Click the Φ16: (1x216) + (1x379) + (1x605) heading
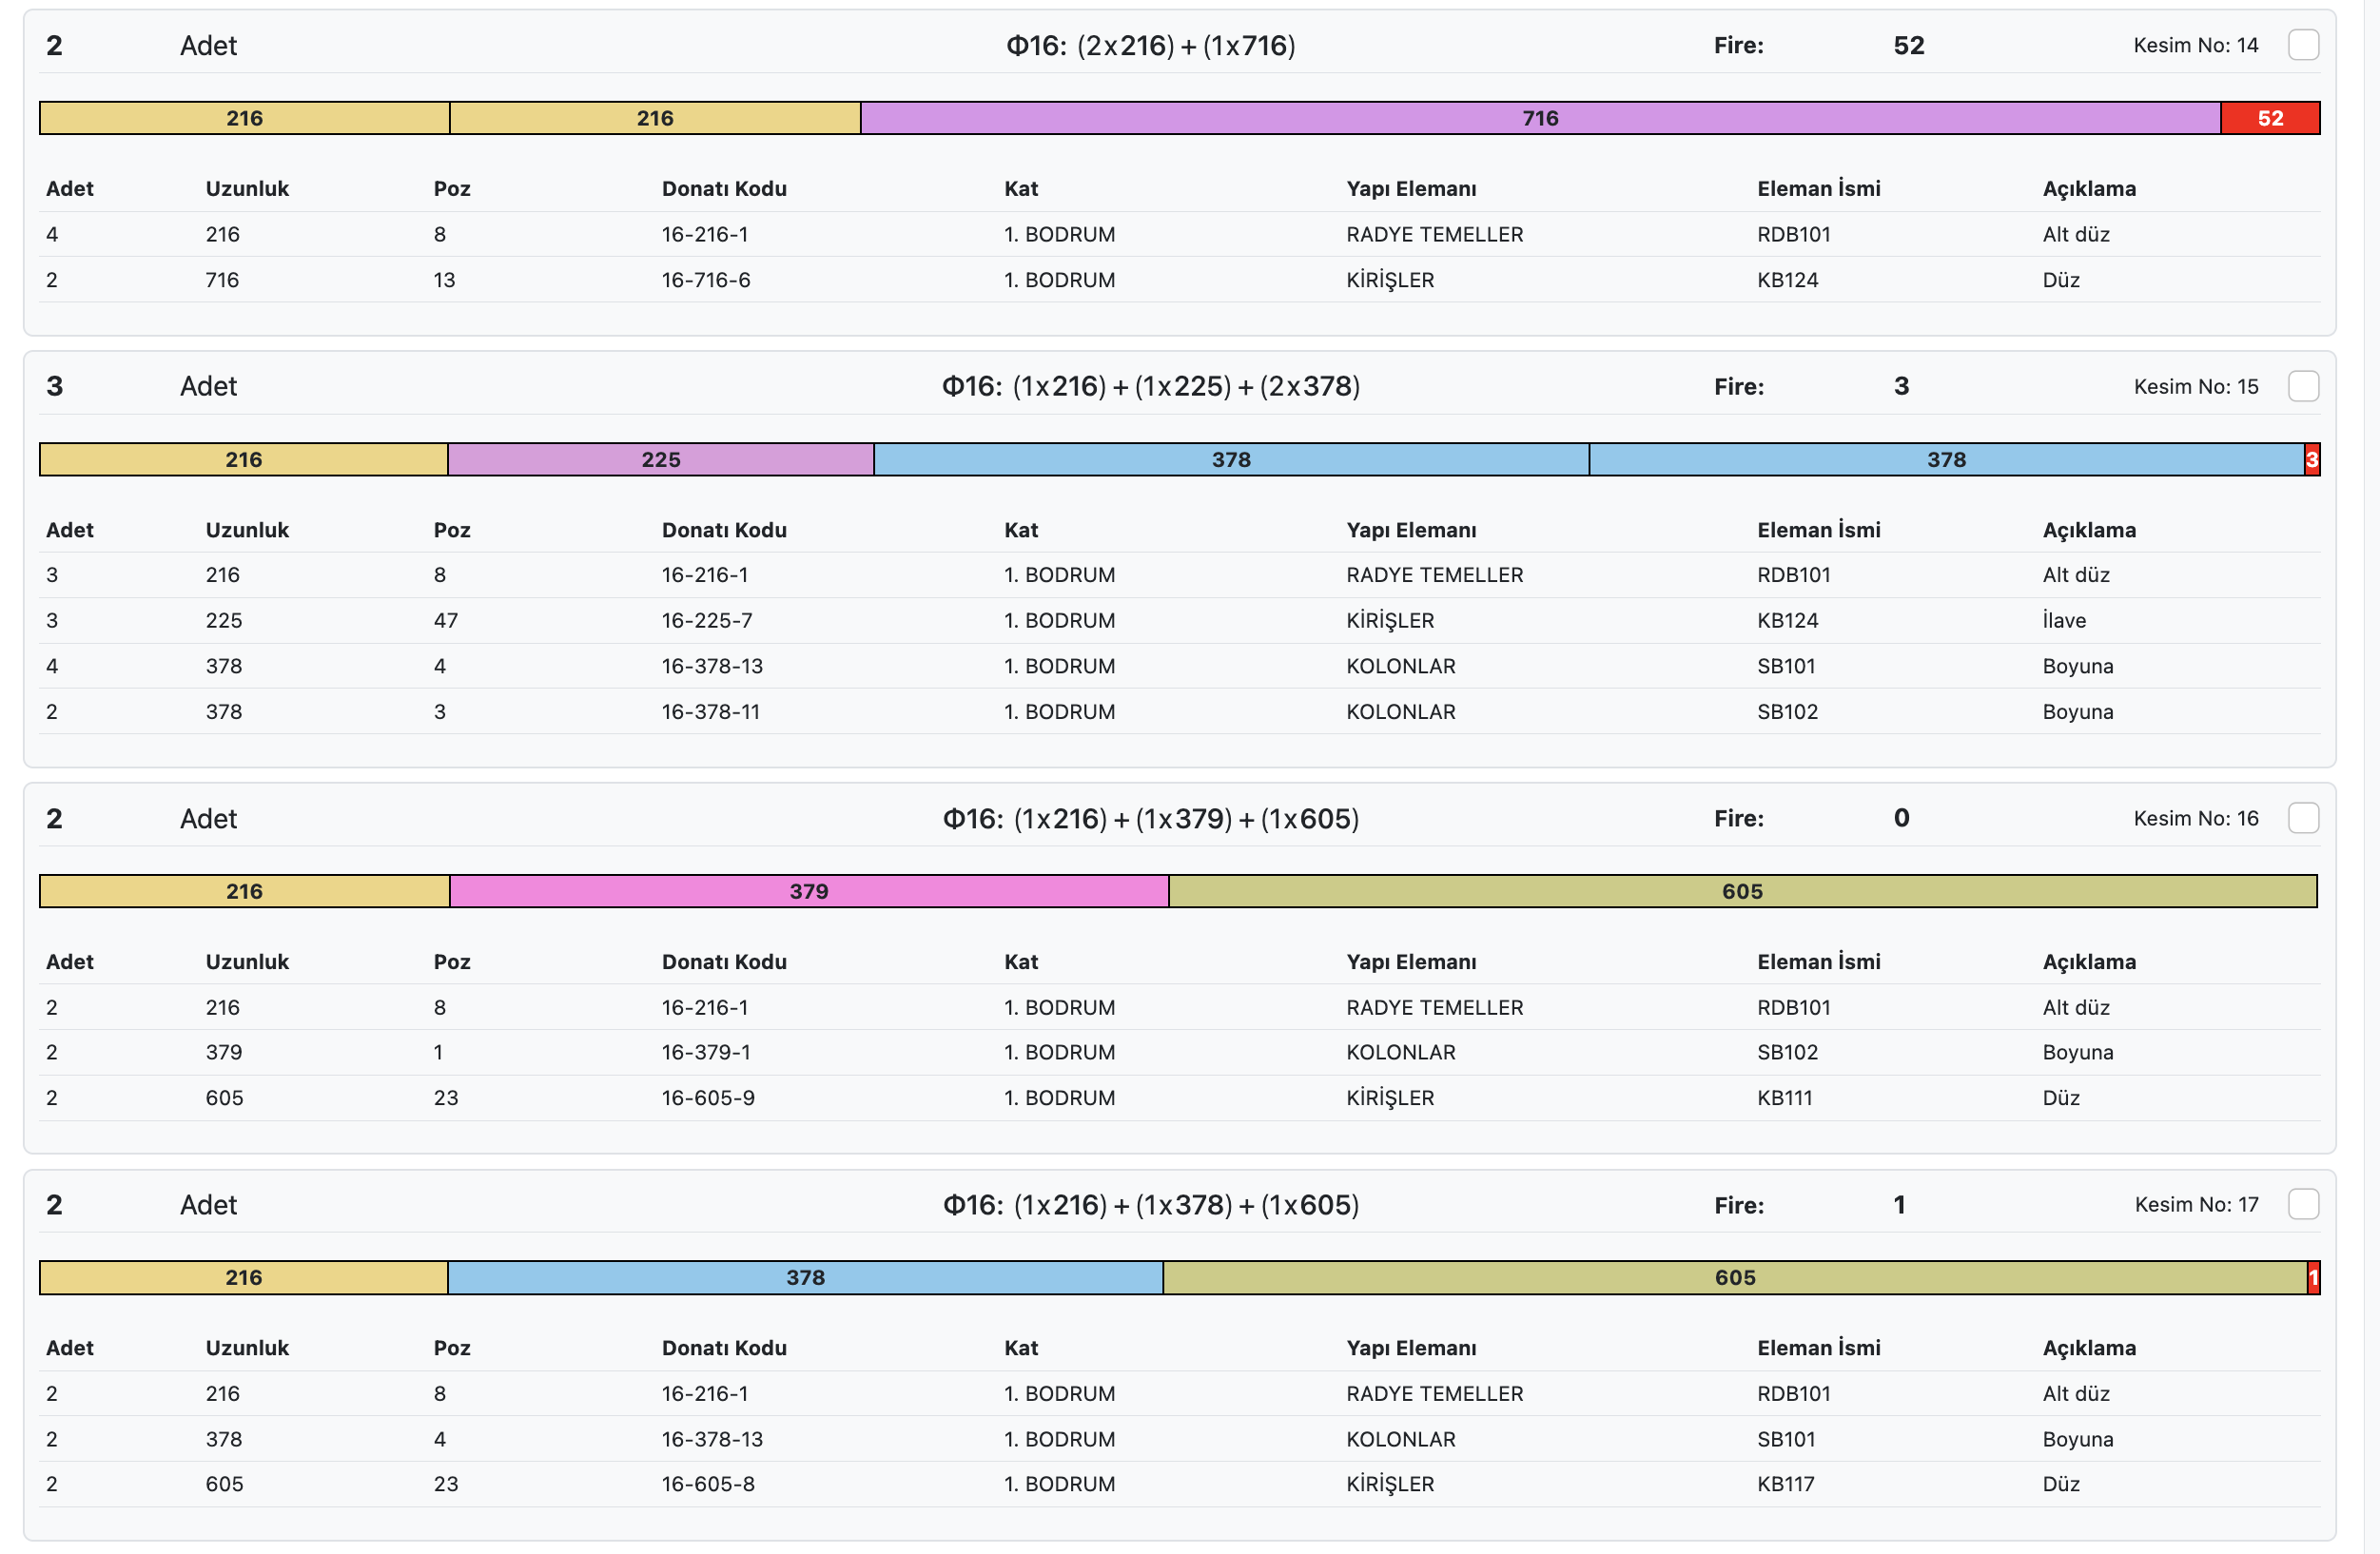Screen dimensions: 2380x1554 coord(1150,819)
